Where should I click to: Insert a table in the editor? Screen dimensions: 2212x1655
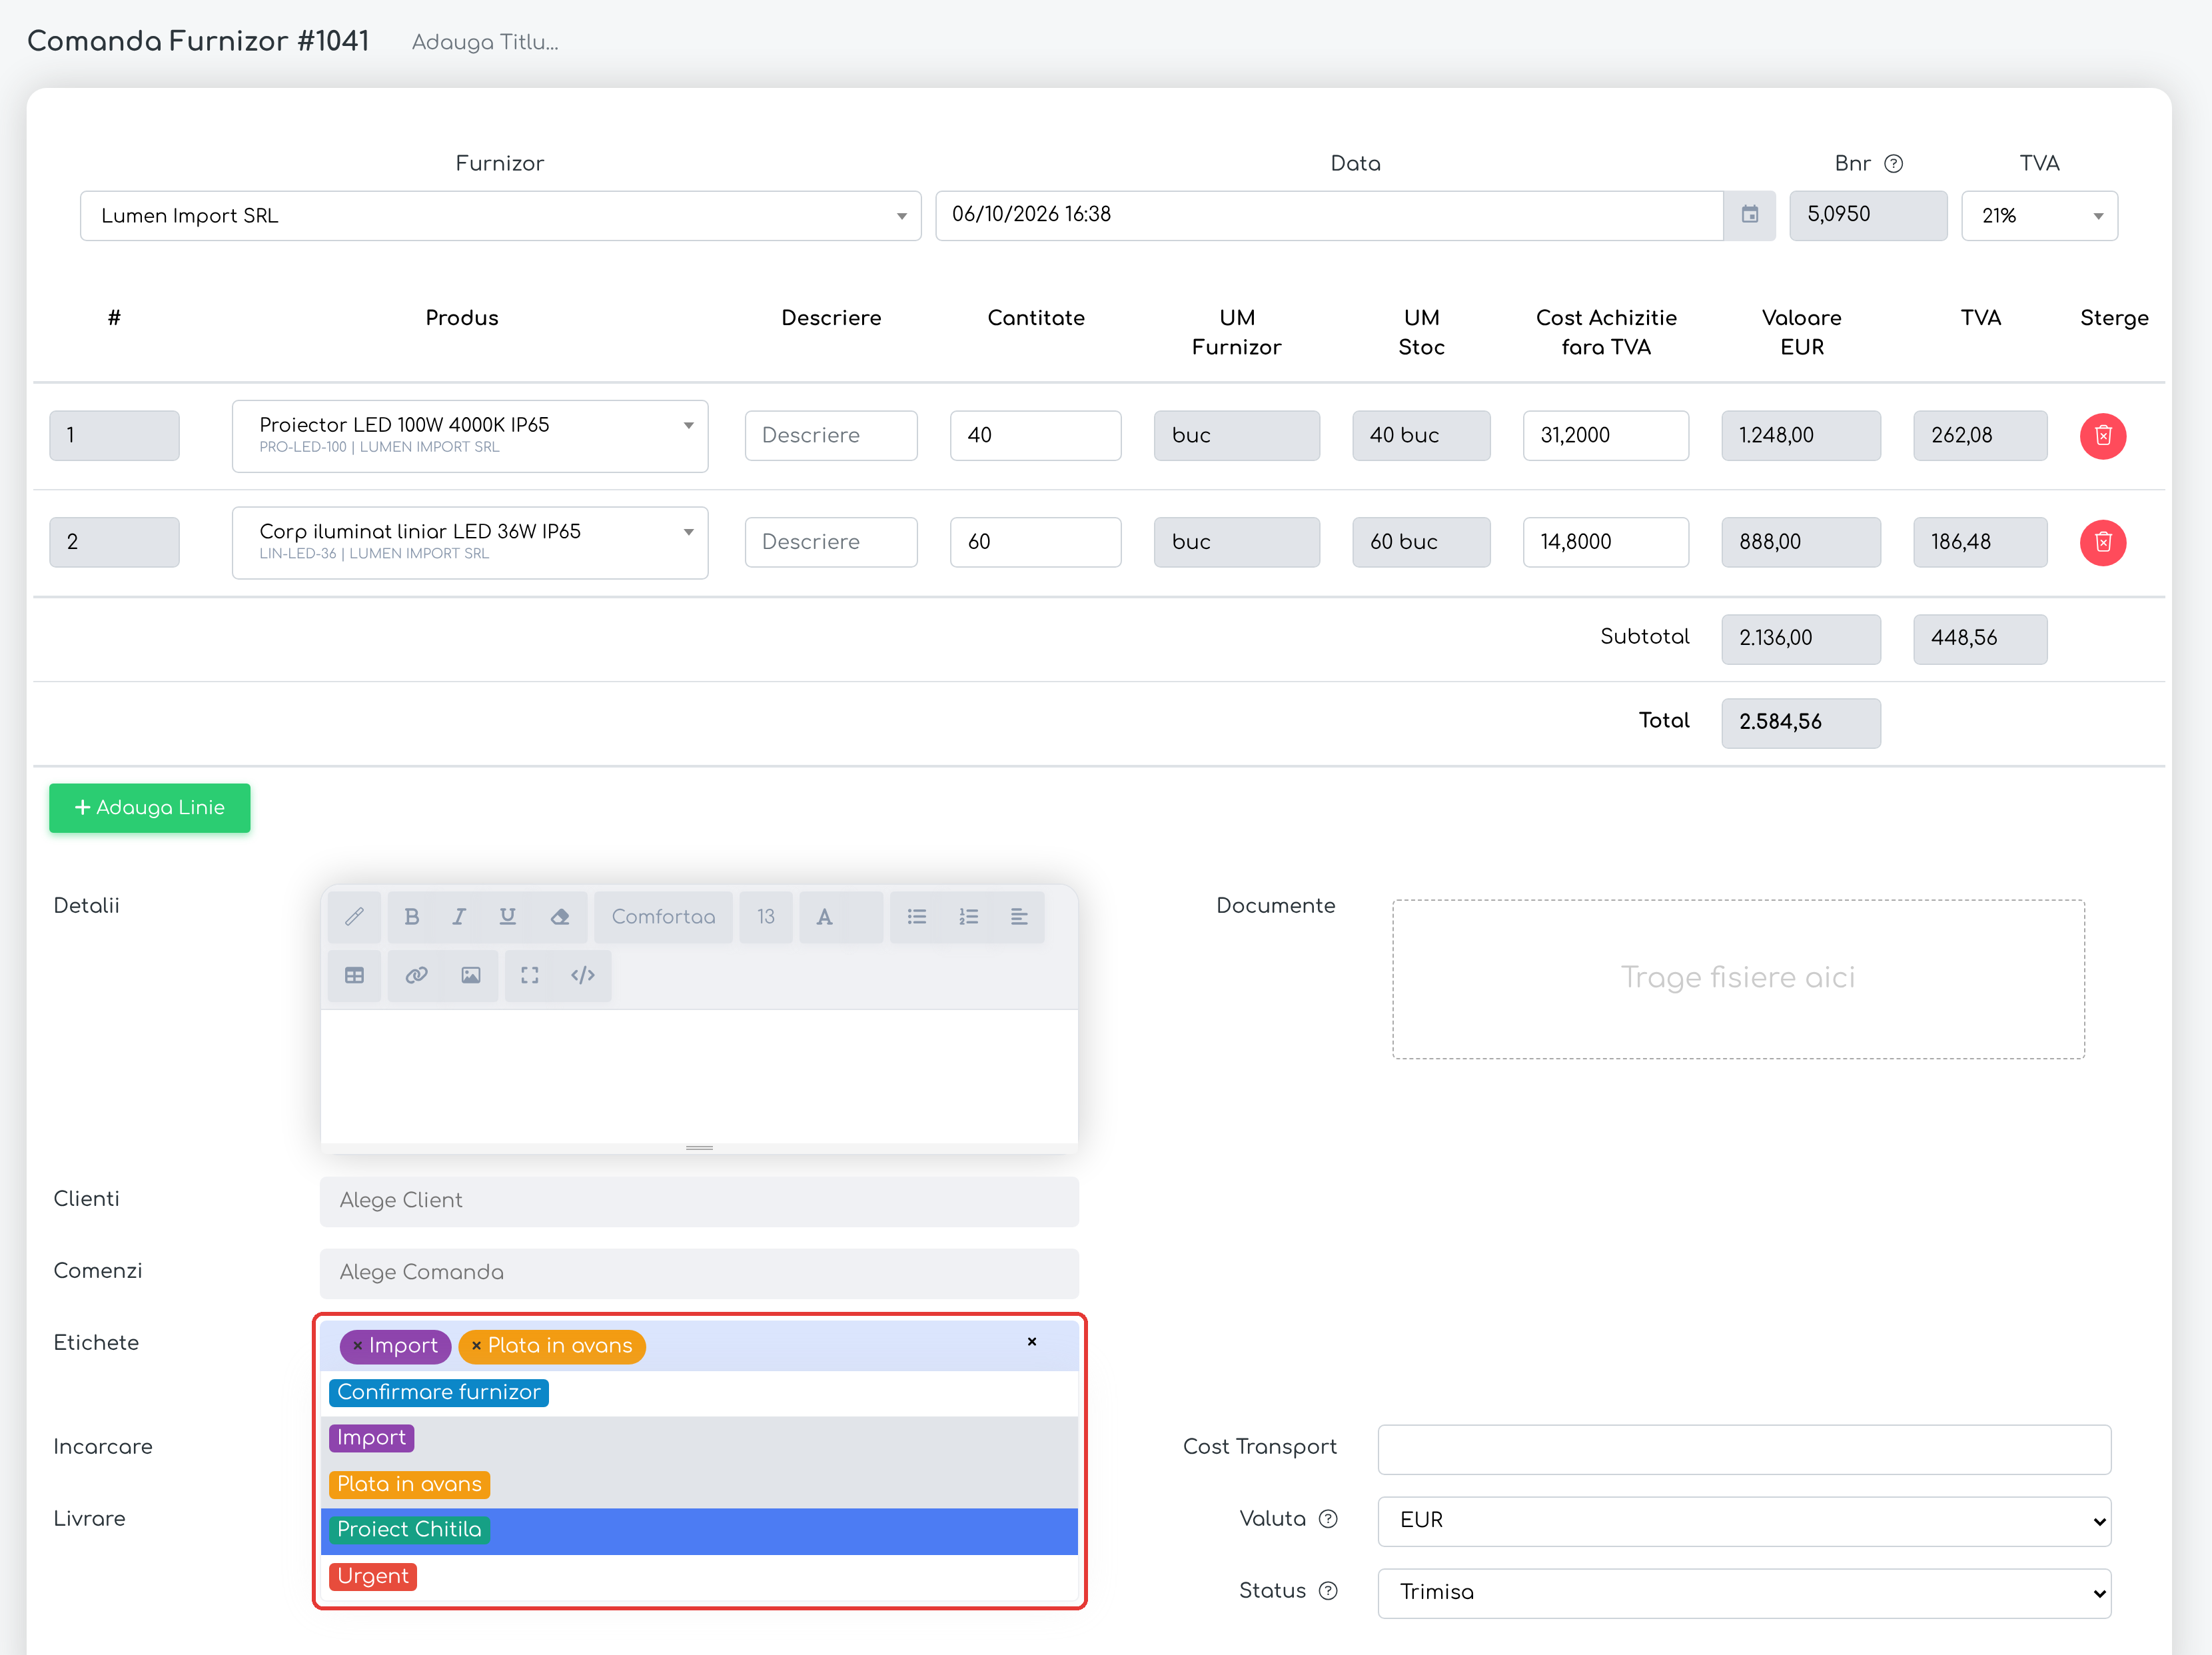tap(354, 976)
